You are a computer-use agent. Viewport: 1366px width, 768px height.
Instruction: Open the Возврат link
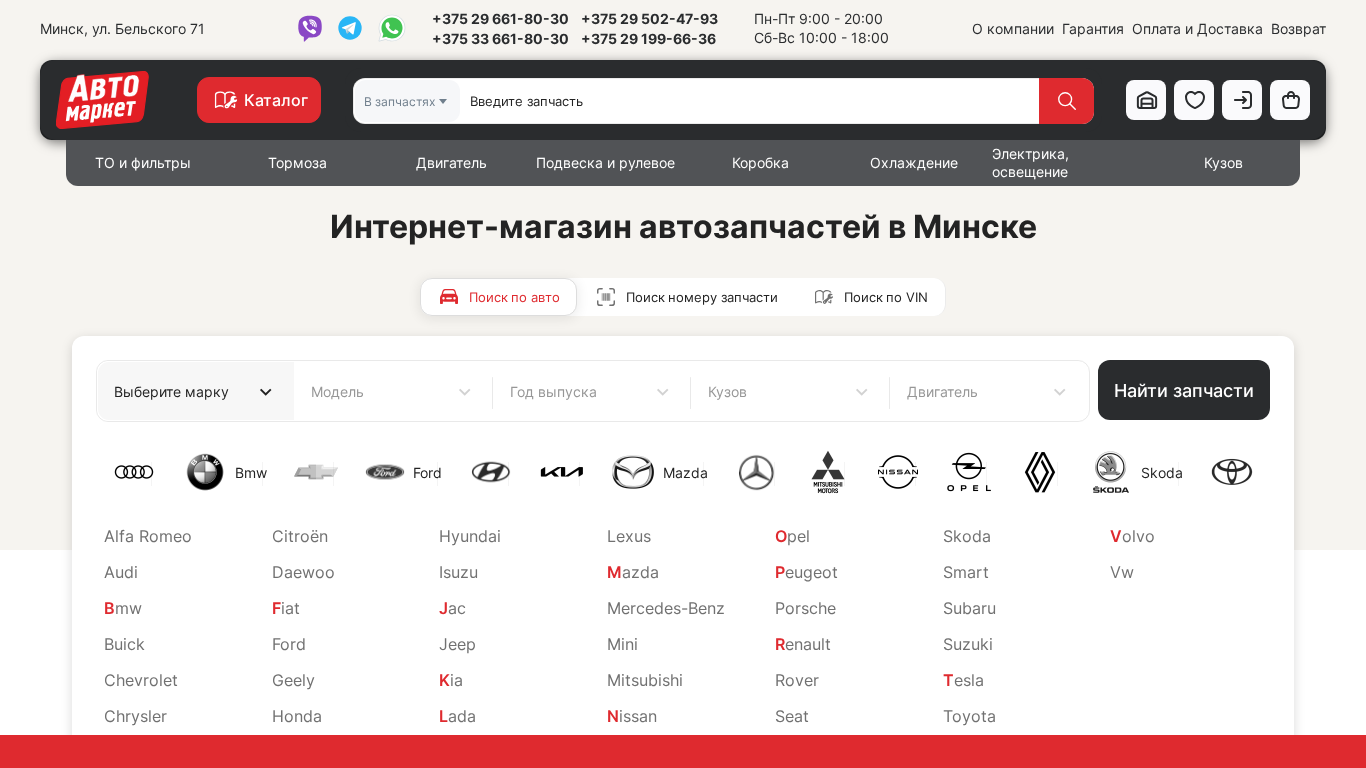pos(1298,29)
